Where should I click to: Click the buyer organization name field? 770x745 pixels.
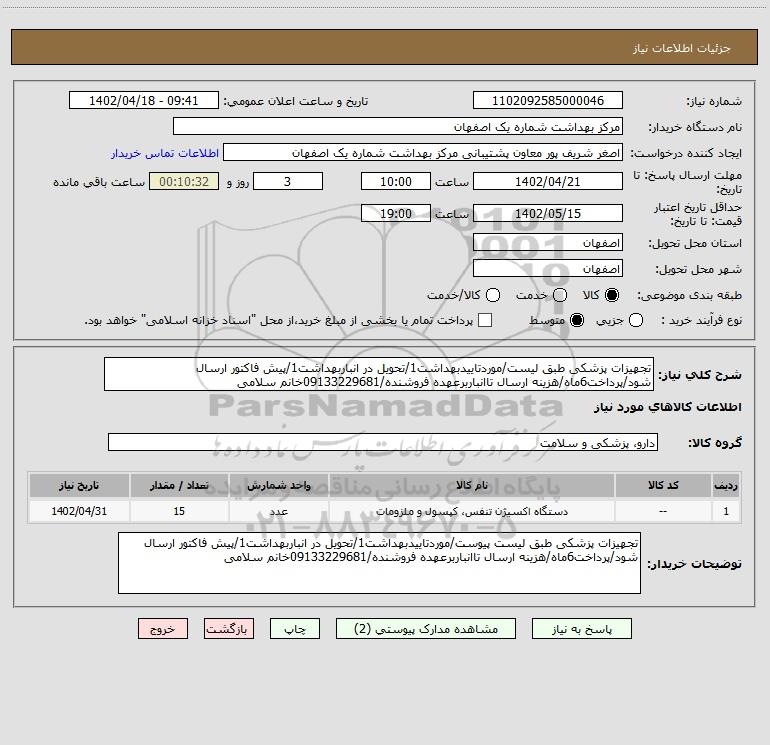click(x=398, y=127)
